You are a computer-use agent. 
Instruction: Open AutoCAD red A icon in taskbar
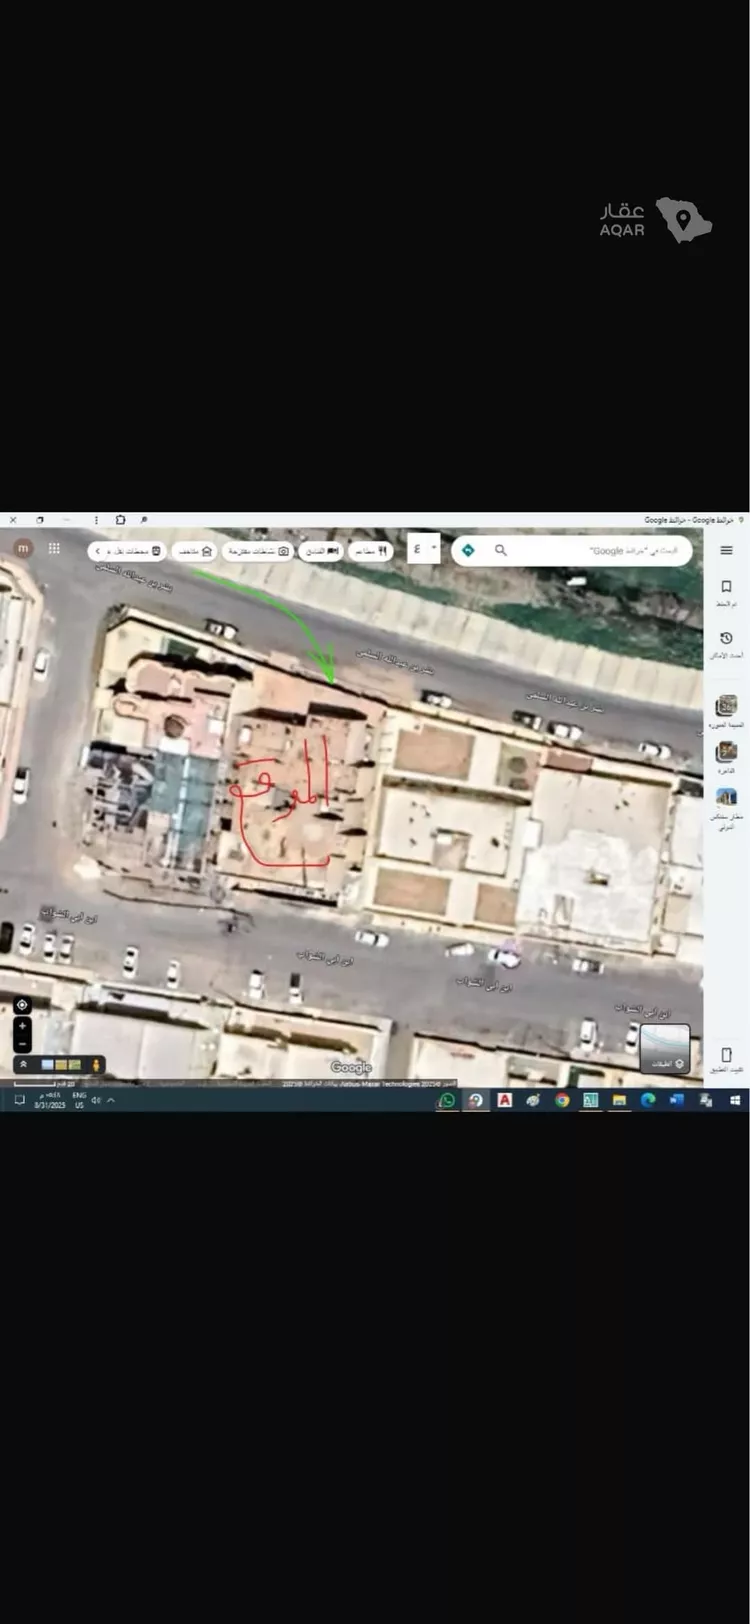click(505, 1100)
